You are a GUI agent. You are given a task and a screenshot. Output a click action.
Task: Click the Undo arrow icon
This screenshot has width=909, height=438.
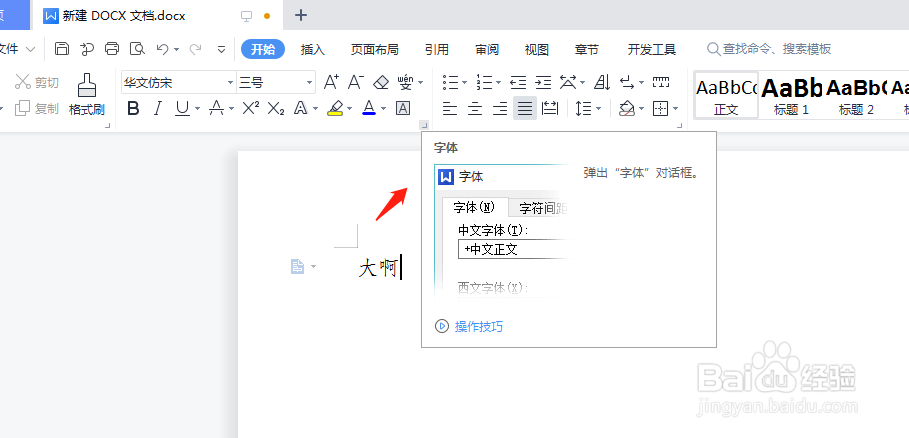[x=163, y=49]
